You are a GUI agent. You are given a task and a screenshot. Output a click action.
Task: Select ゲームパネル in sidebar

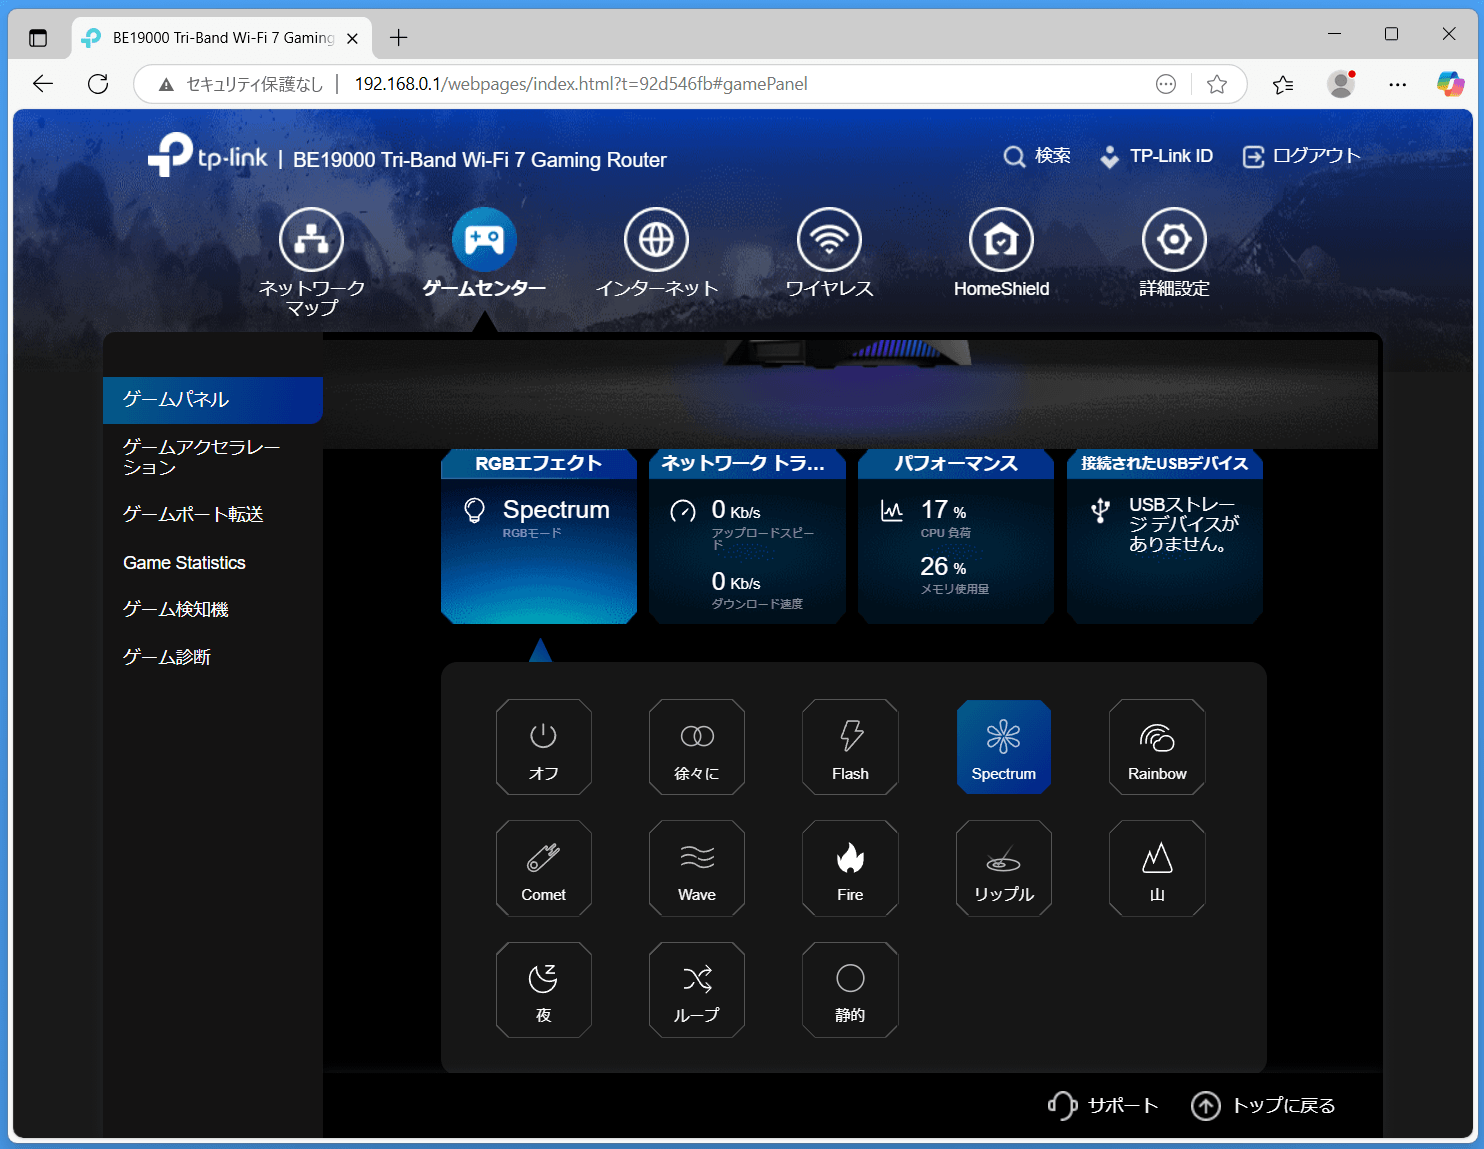click(213, 400)
